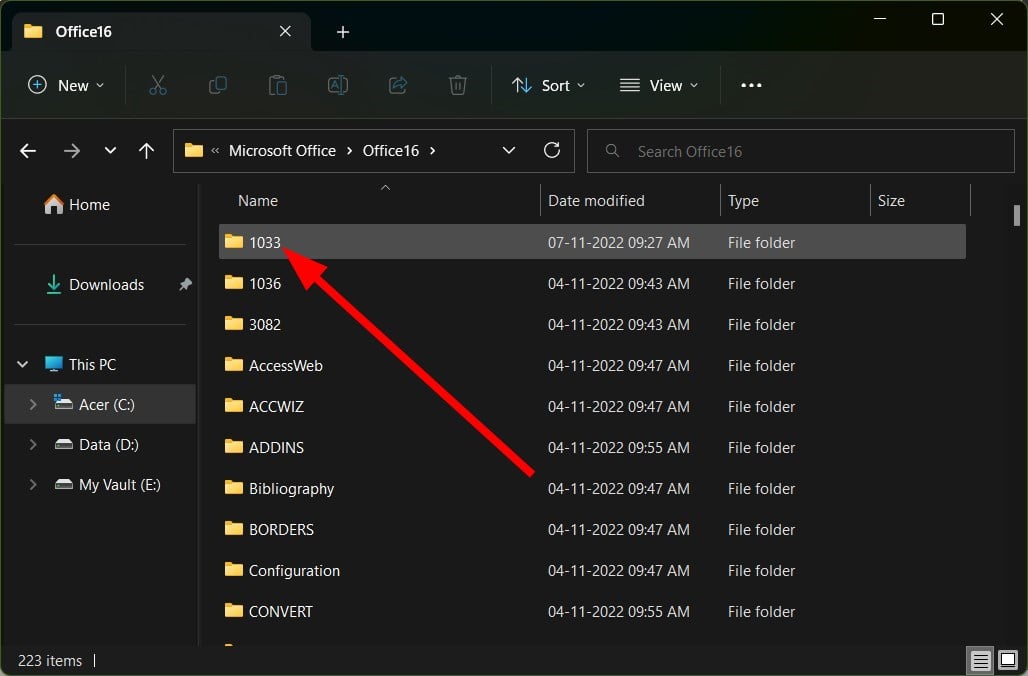This screenshot has width=1028, height=676.
Task: Click the Configuration folder icon
Action: tap(233, 569)
